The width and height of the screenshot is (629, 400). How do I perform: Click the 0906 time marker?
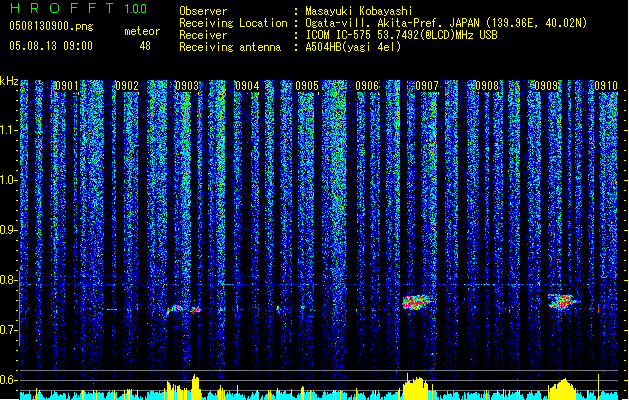367,86
